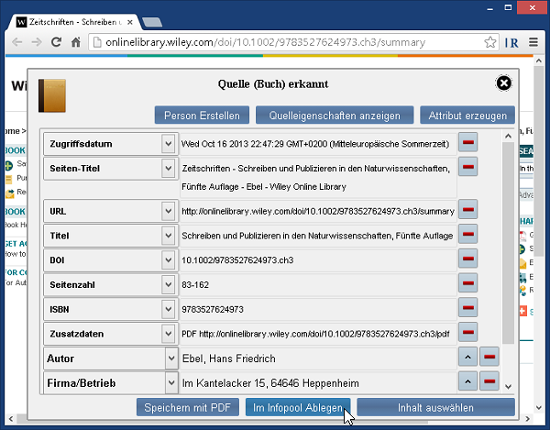The width and height of the screenshot is (550, 430).
Task: Click Speichern mit PDF button
Action: (188, 407)
